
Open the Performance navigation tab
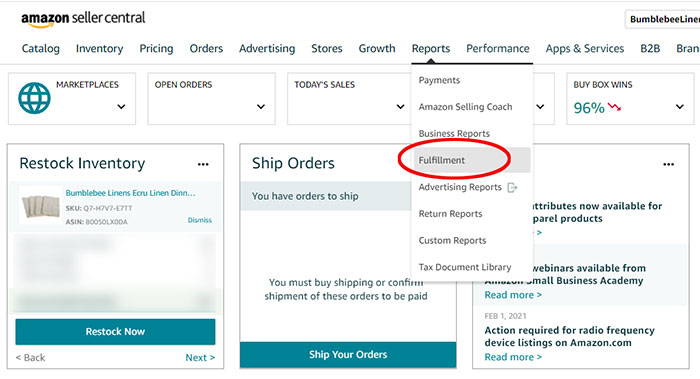tap(498, 48)
